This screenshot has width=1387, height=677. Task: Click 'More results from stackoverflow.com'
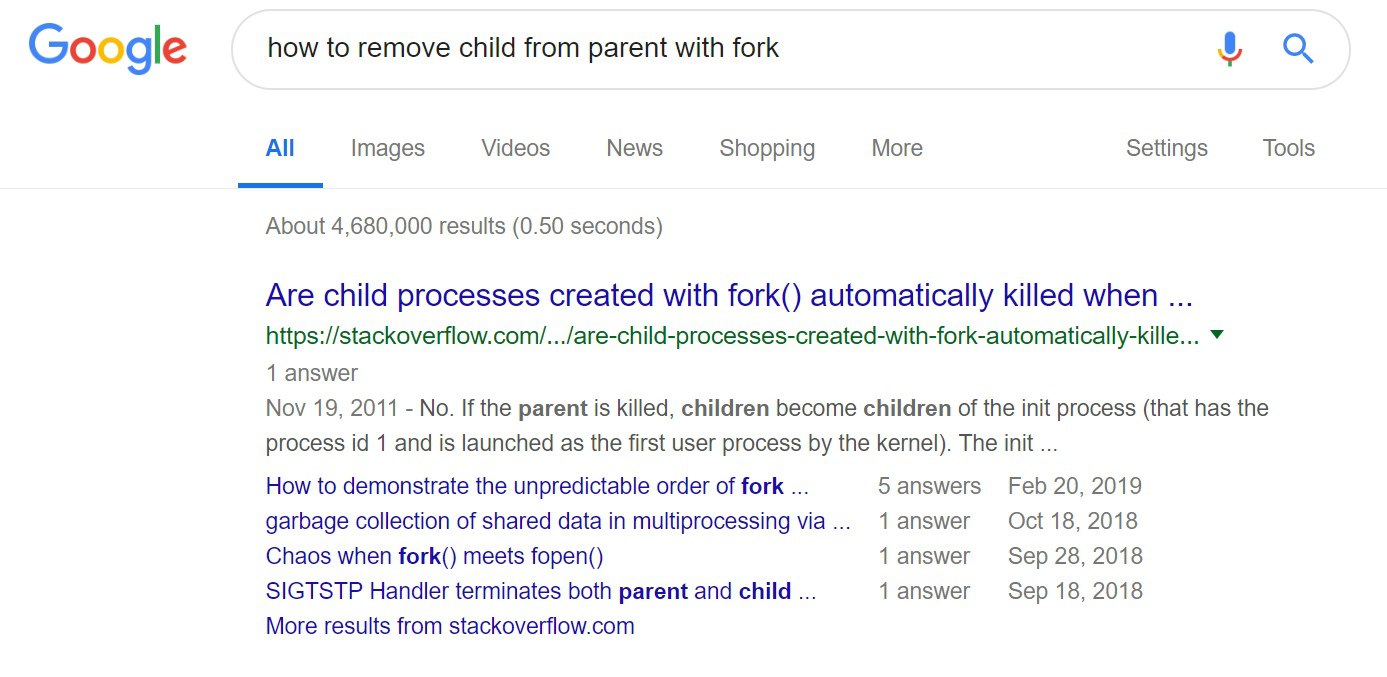[x=450, y=627]
